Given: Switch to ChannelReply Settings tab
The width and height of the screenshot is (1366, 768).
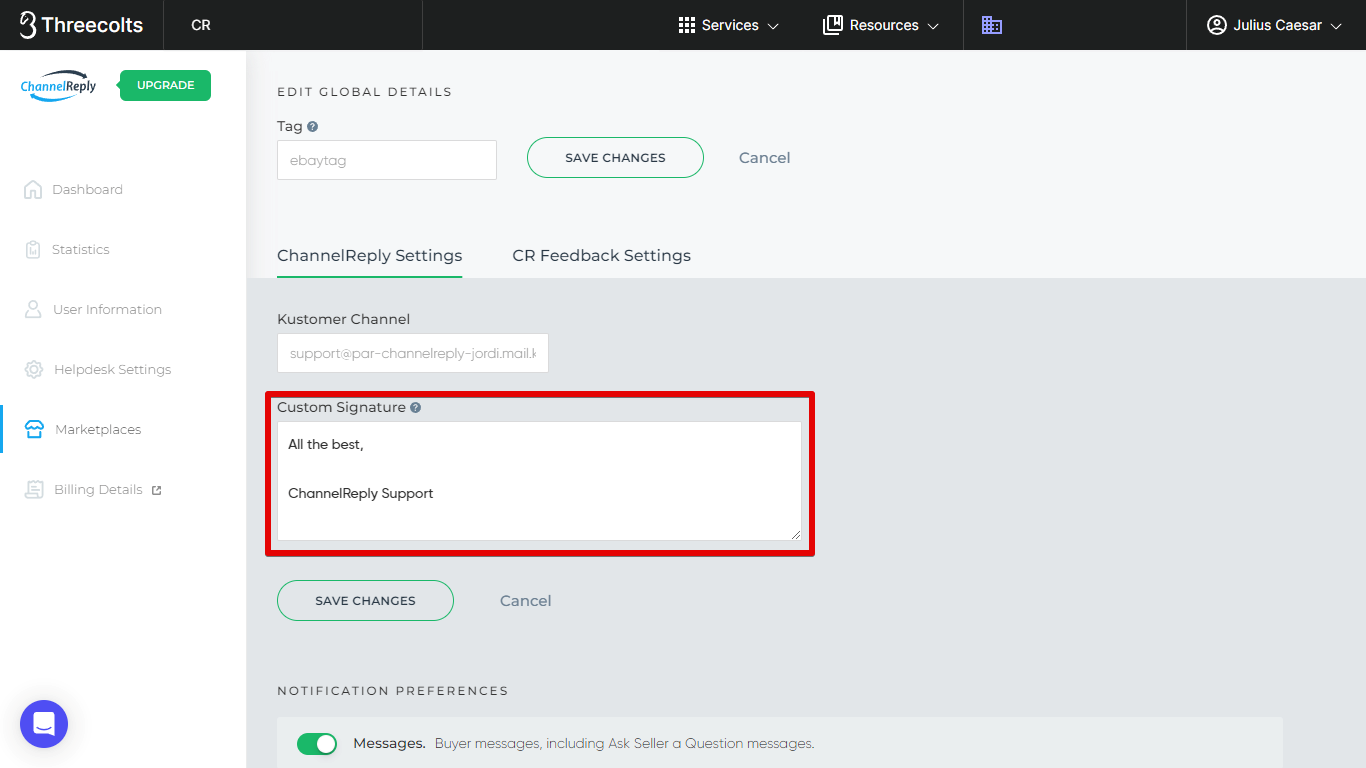Looking at the screenshot, I should pos(369,256).
